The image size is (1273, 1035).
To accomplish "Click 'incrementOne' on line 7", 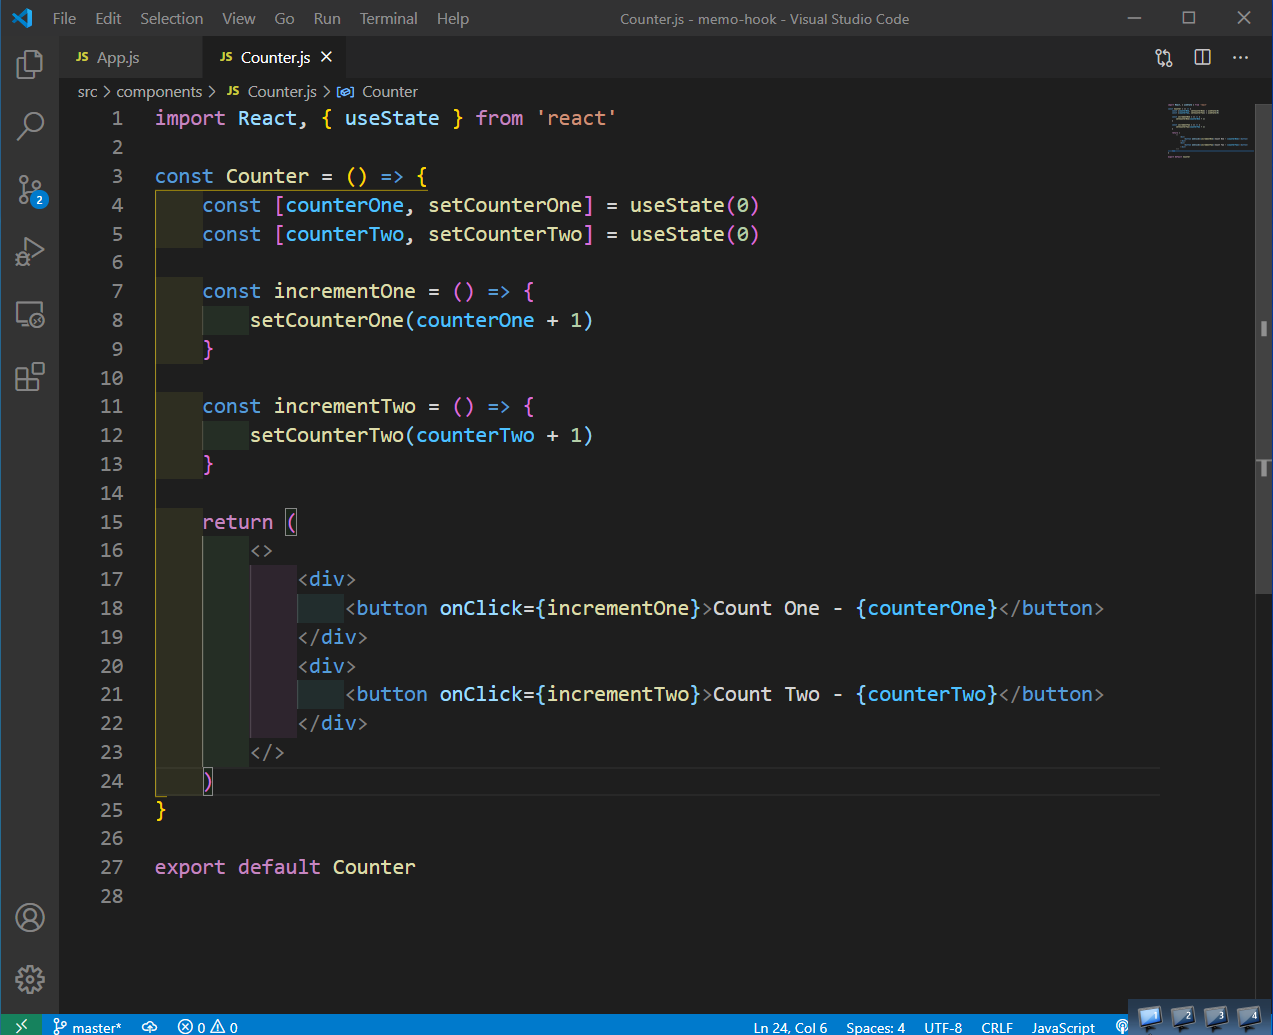I will pos(345,291).
